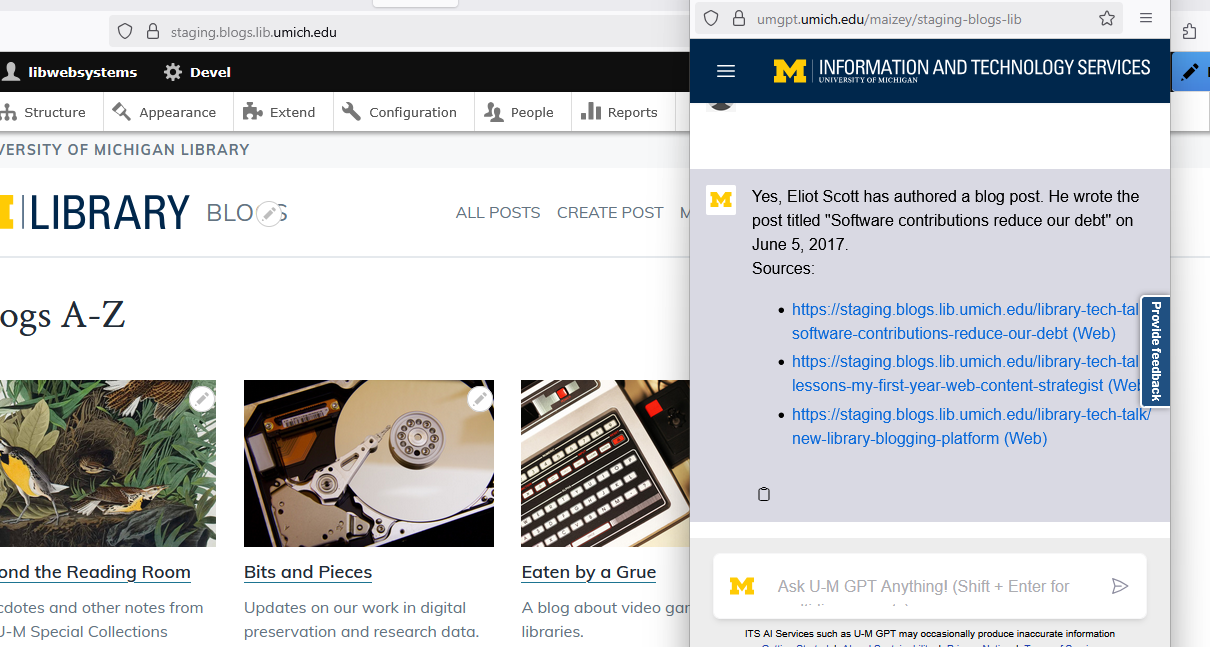The image size is (1210, 647).
Task: Click the Devel gear menu item
Action: click(197, 72)
